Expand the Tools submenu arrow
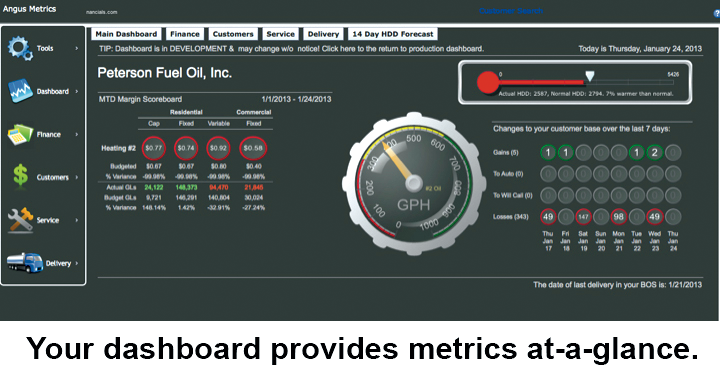This screenshot has width=720, height=380. pyautogui.click(x=77, y=48)
